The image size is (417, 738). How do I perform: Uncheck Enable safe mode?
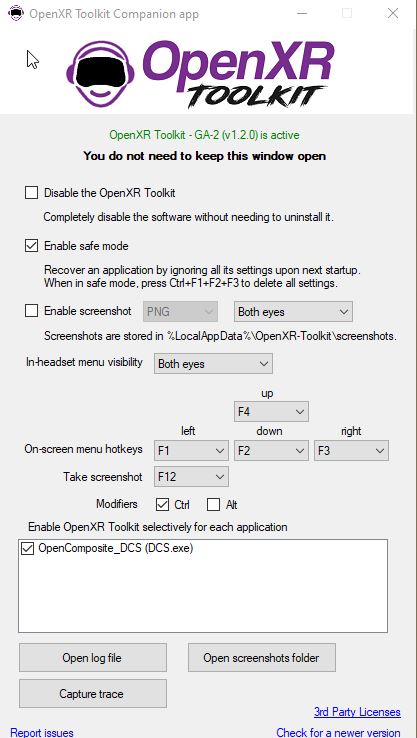(x=32, y=246)
